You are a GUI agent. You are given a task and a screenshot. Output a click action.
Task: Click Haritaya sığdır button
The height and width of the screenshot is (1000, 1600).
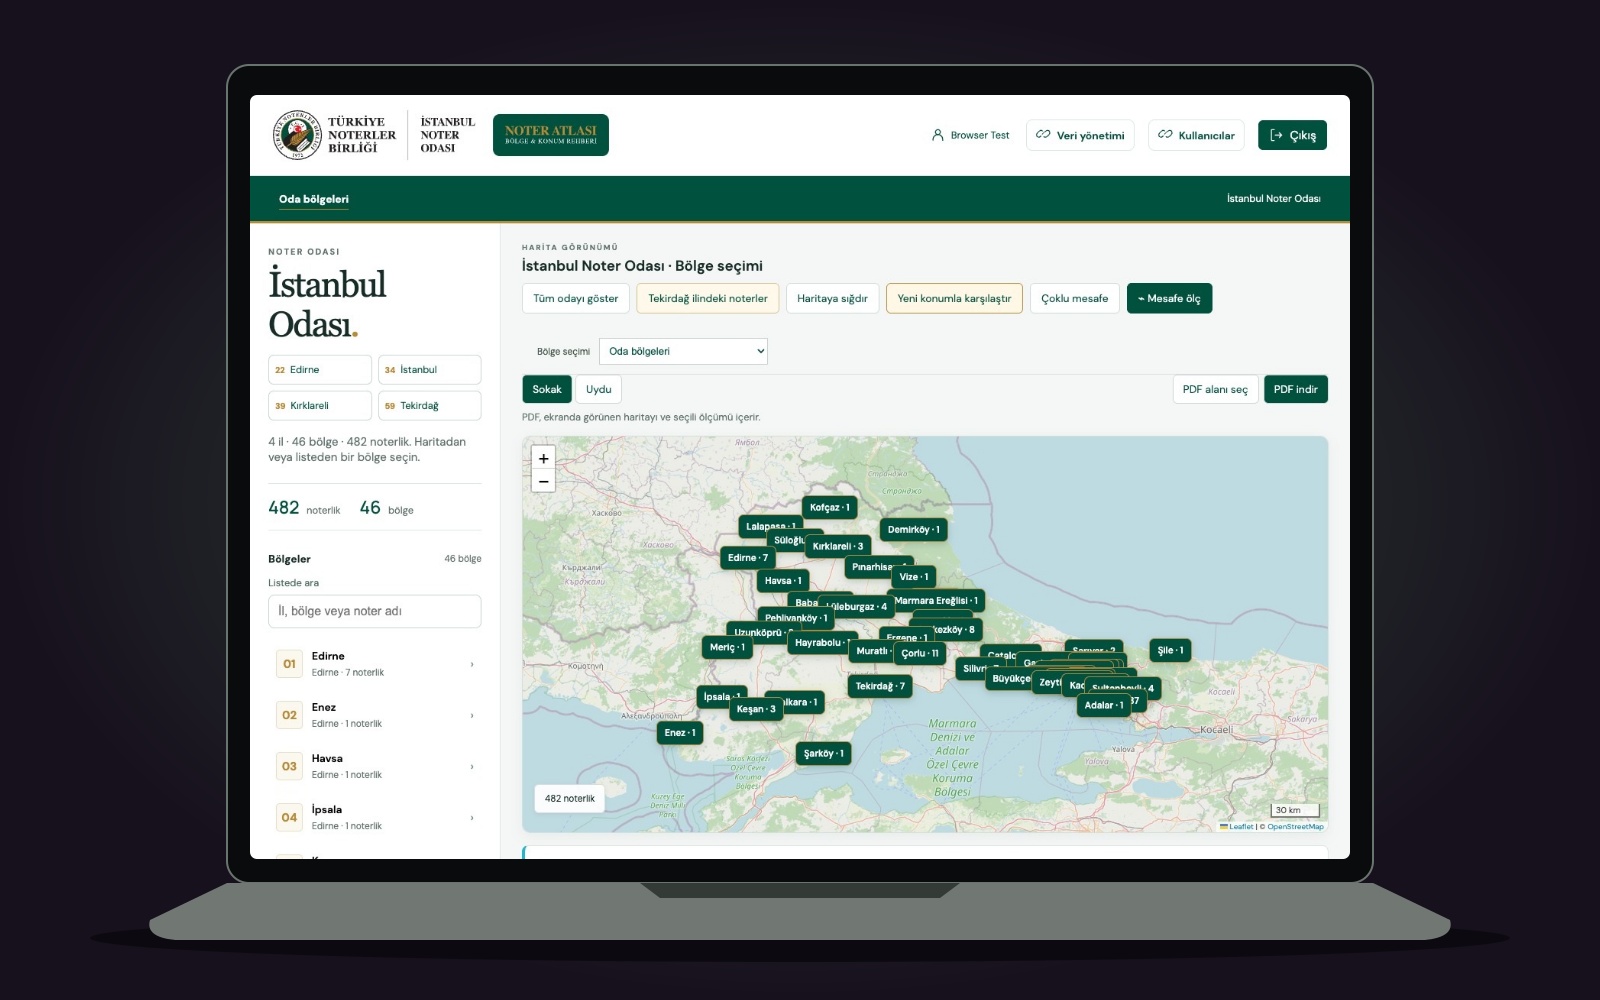pyautogui.click(x=832, y=298)
